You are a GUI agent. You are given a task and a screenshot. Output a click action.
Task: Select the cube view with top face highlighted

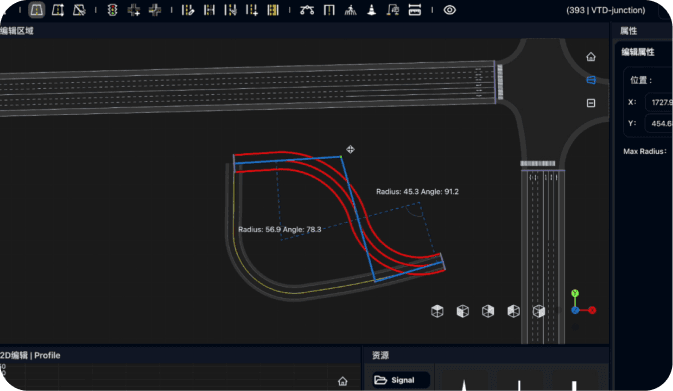(x=437, y=311)
